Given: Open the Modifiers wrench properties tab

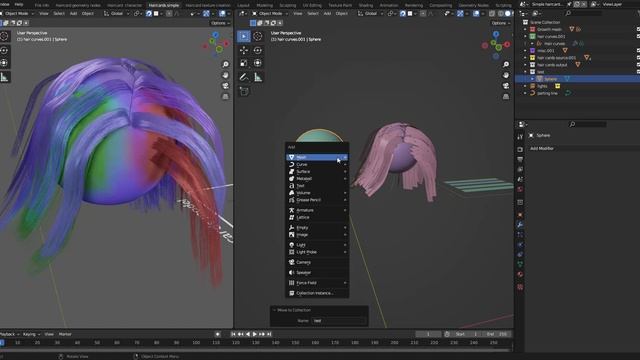Looking at the screenshot, I should point(520,224).
